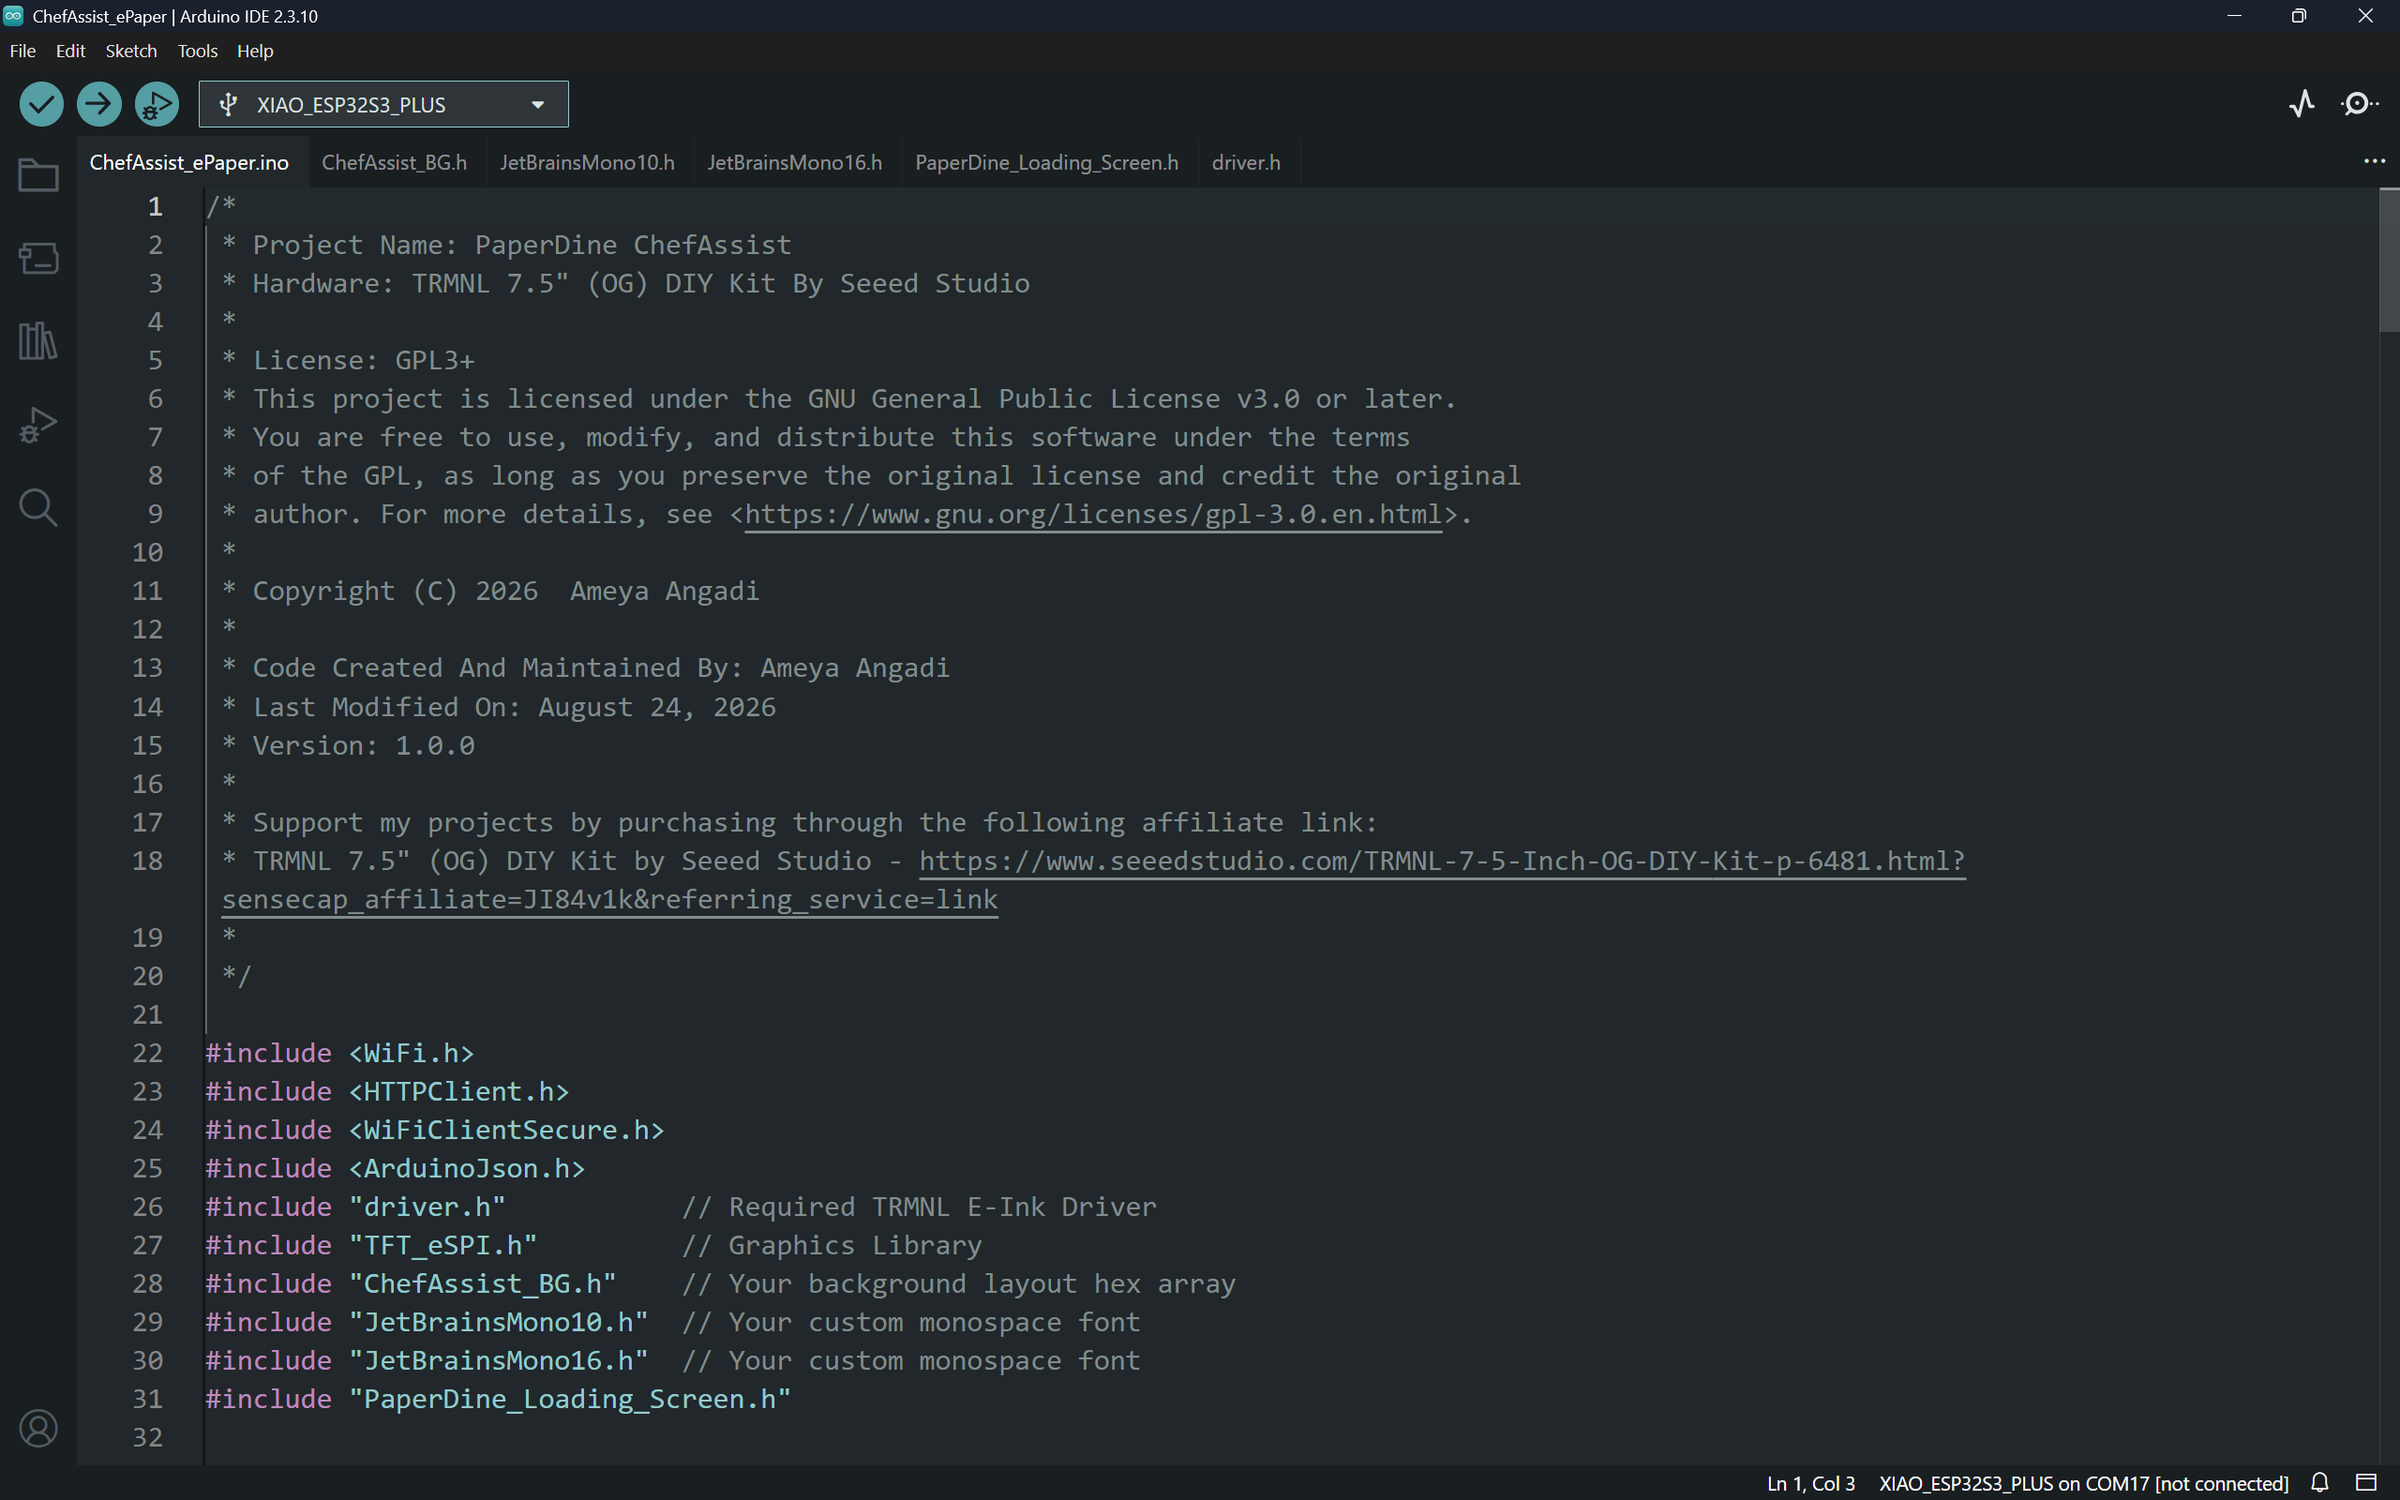Open the Serial Plotter
This screenshot has width=2400, height=1500.
[2303, 104]
